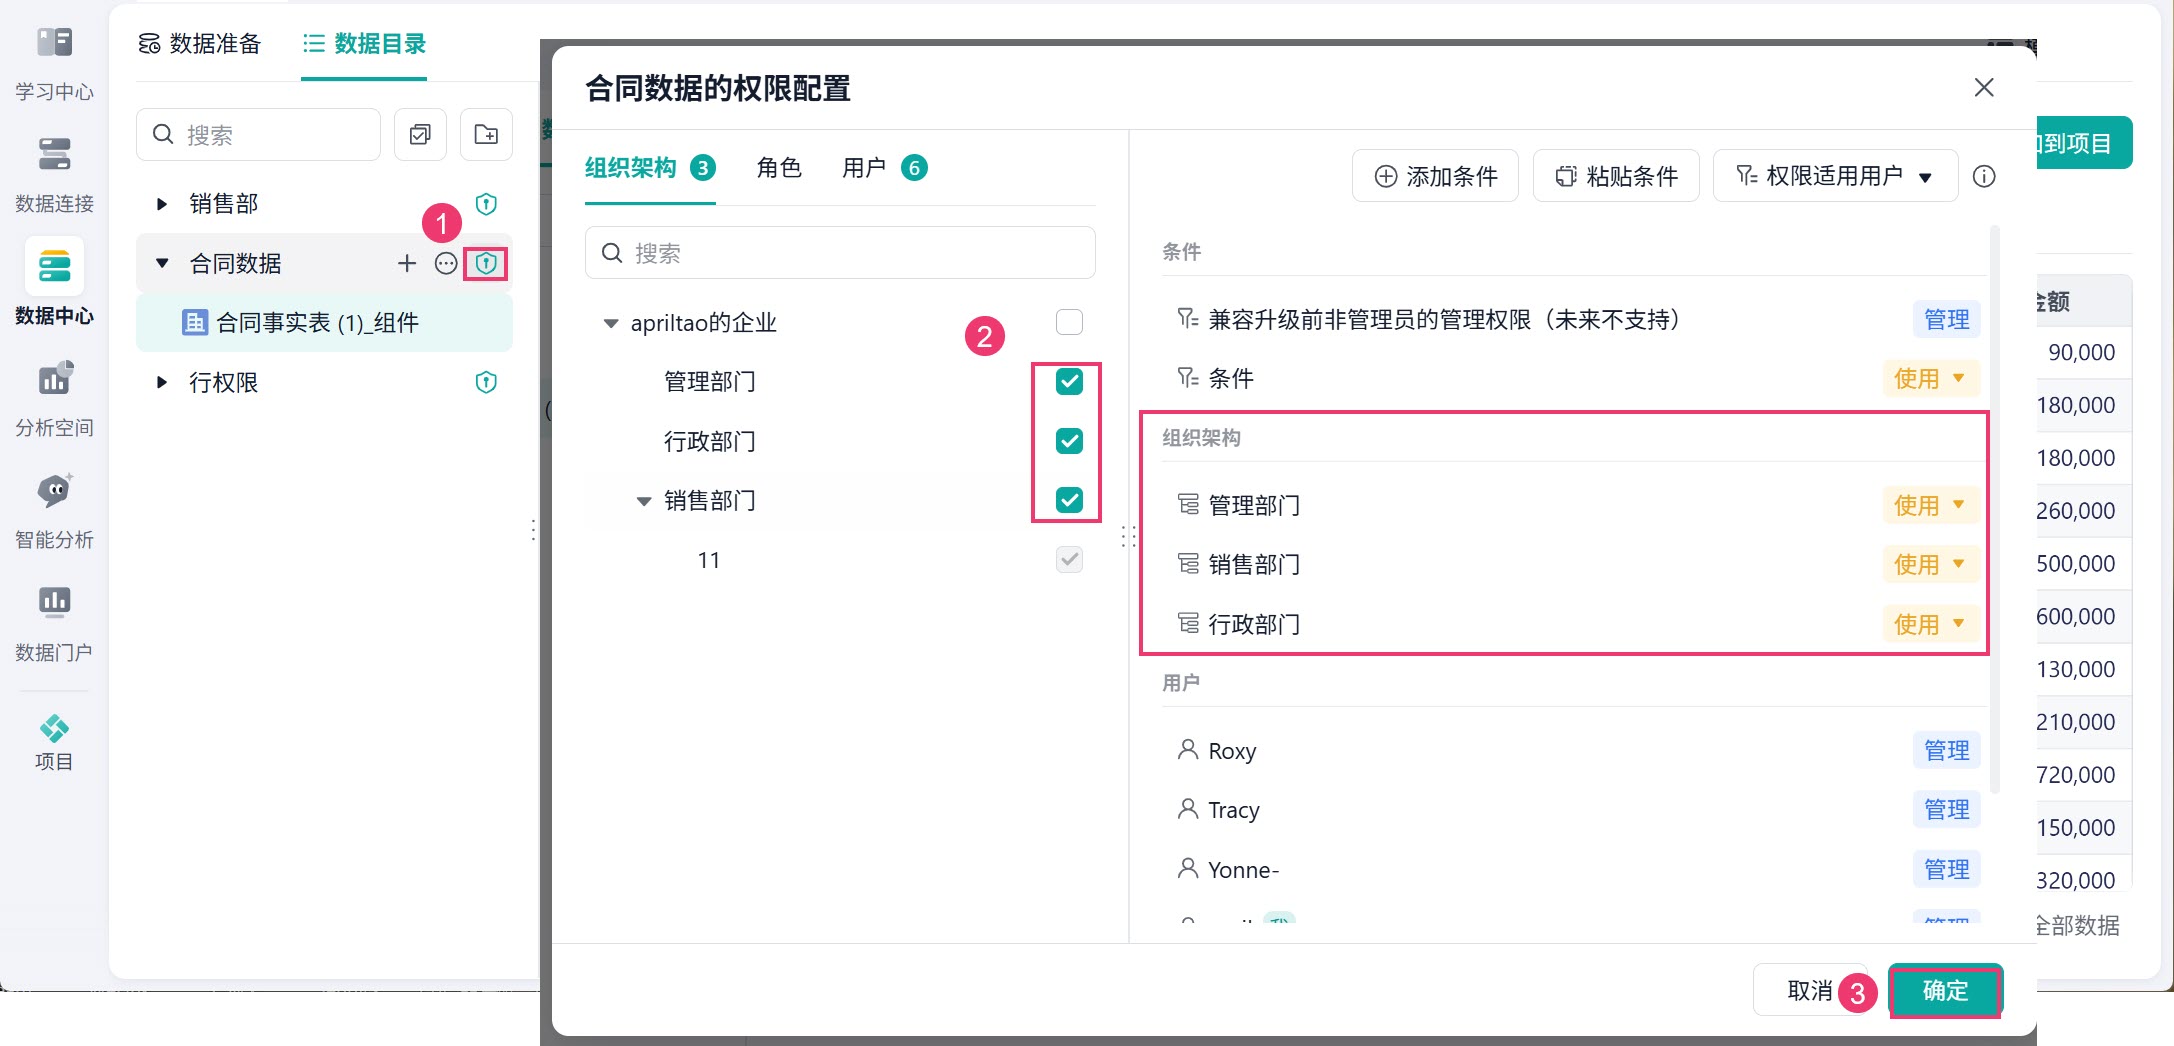The image size is (2174, 1046).
Task: Click the plus icon on 合同数据 row
Action: point(407,263)
